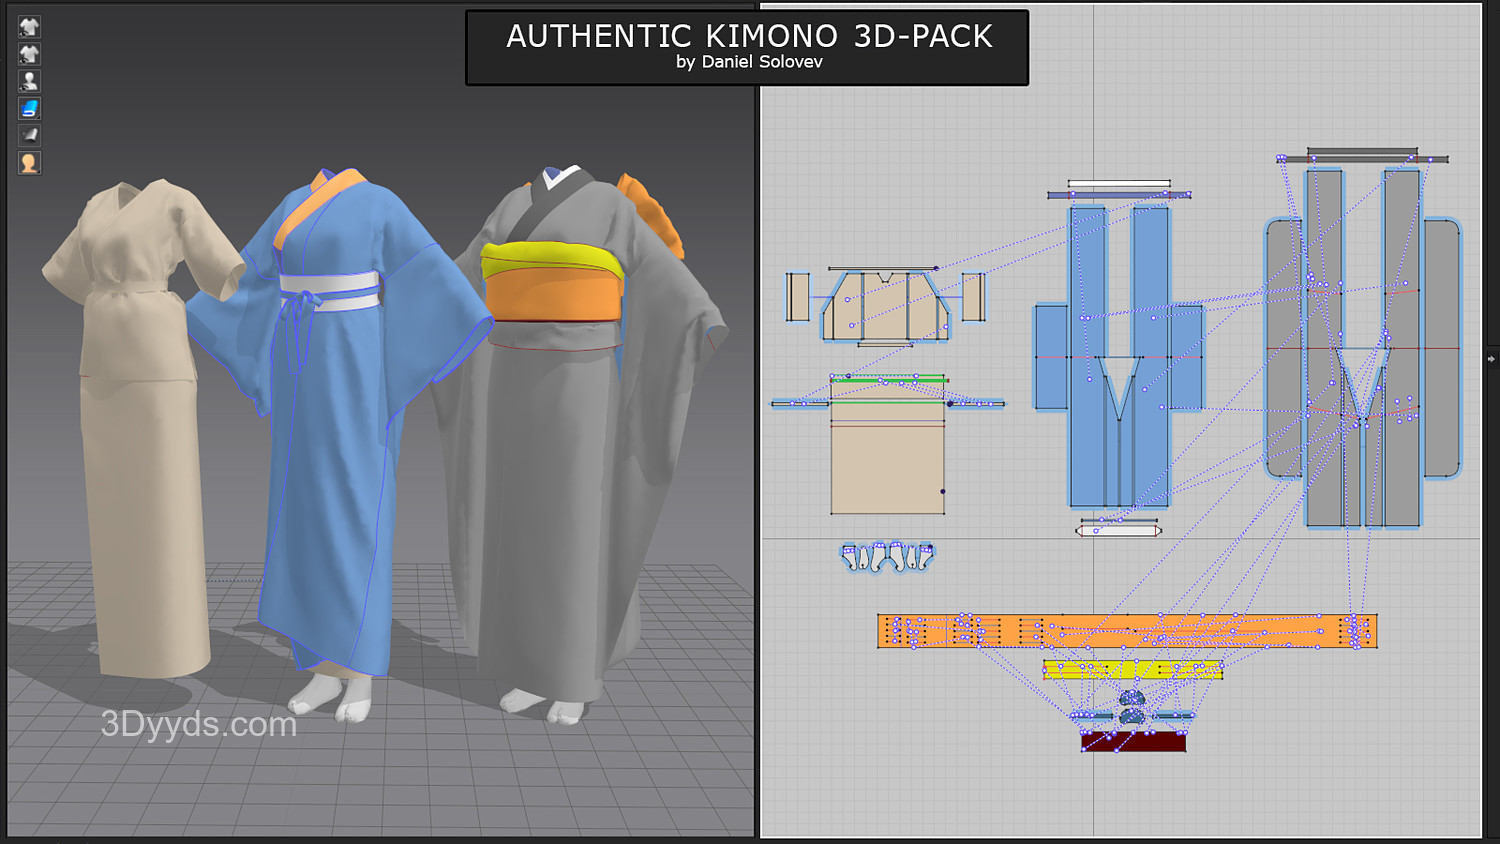
Task: Click the tabi sock pattern pieces
Action: [x=887, y=557]
